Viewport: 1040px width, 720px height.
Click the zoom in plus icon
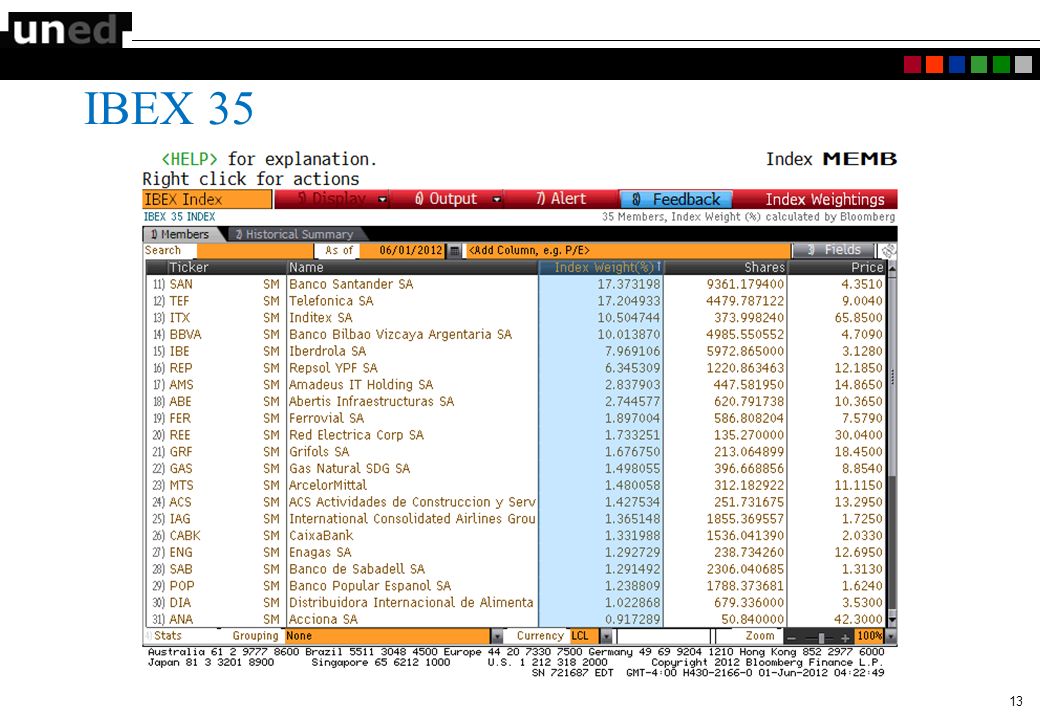point(845,637)
